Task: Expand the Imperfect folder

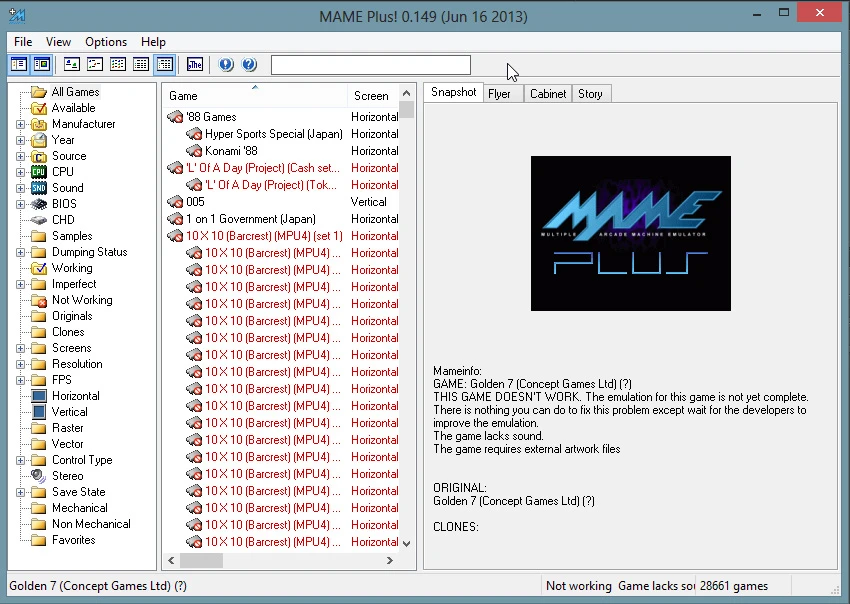Action: coord(21,284)
